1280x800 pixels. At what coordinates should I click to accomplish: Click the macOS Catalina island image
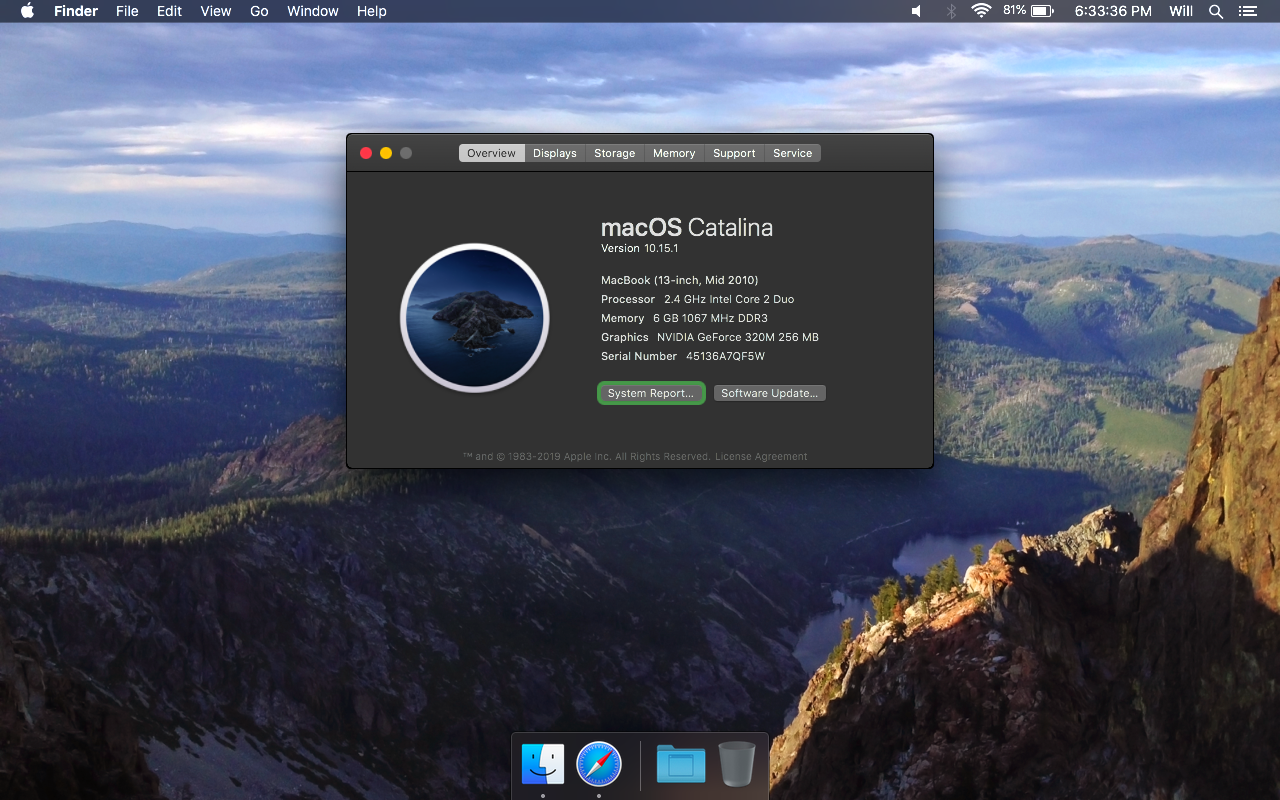click(x=475, y=318)
